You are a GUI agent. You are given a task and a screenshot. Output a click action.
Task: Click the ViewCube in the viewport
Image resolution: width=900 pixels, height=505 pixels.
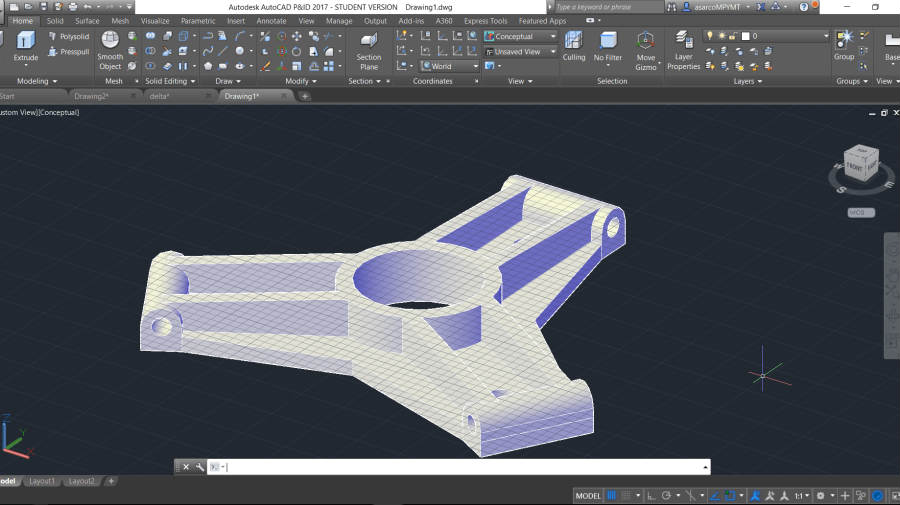coord(859,162)
